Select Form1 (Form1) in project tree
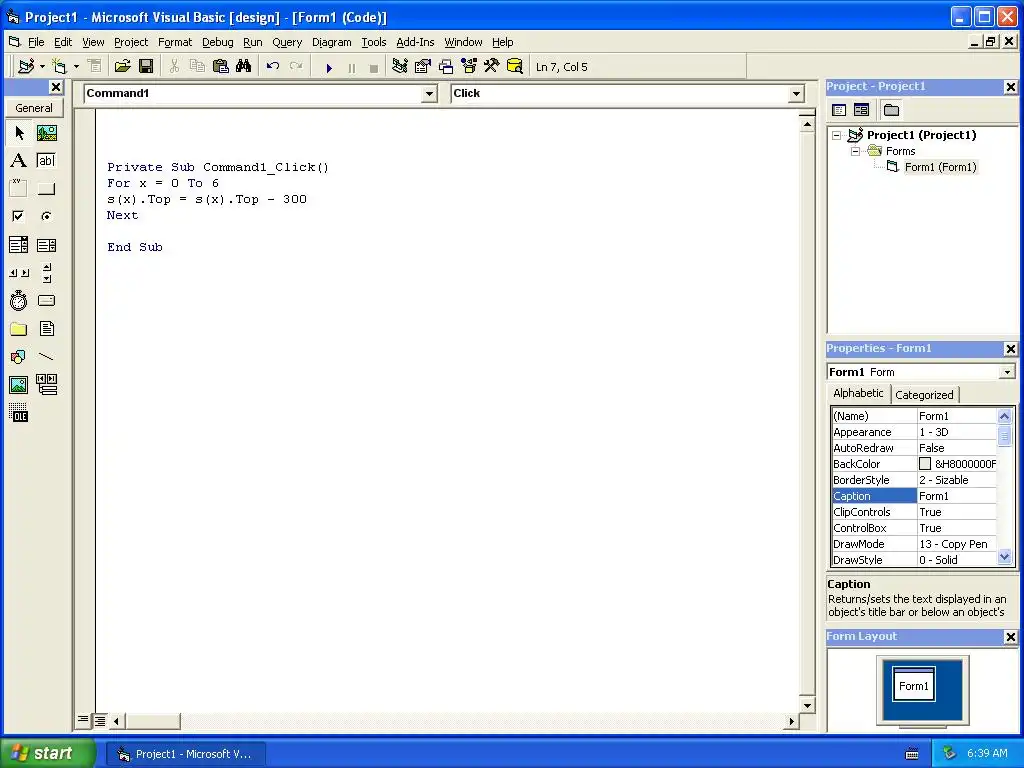The width and height of the screenshot is (1024, 768). coord(940,167)
